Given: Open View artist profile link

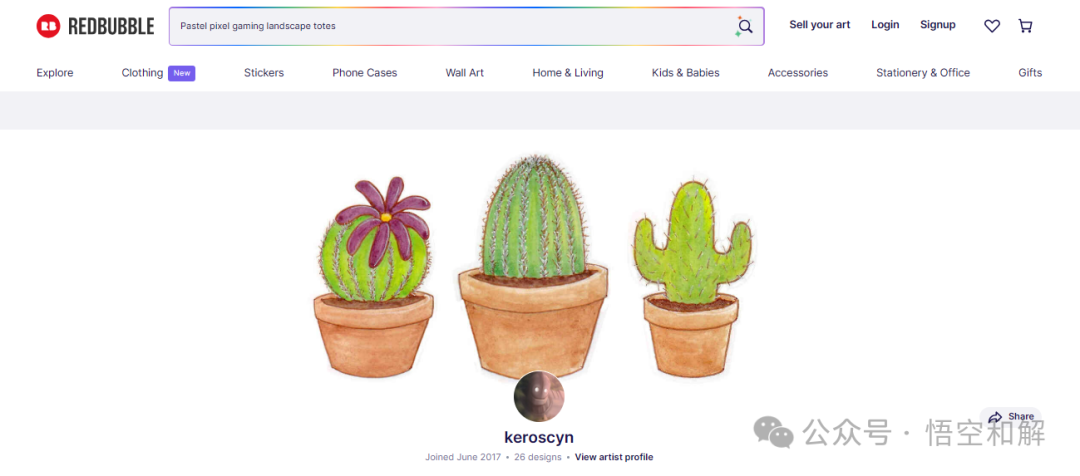Looking at the screenshot, I should [614, 457].
